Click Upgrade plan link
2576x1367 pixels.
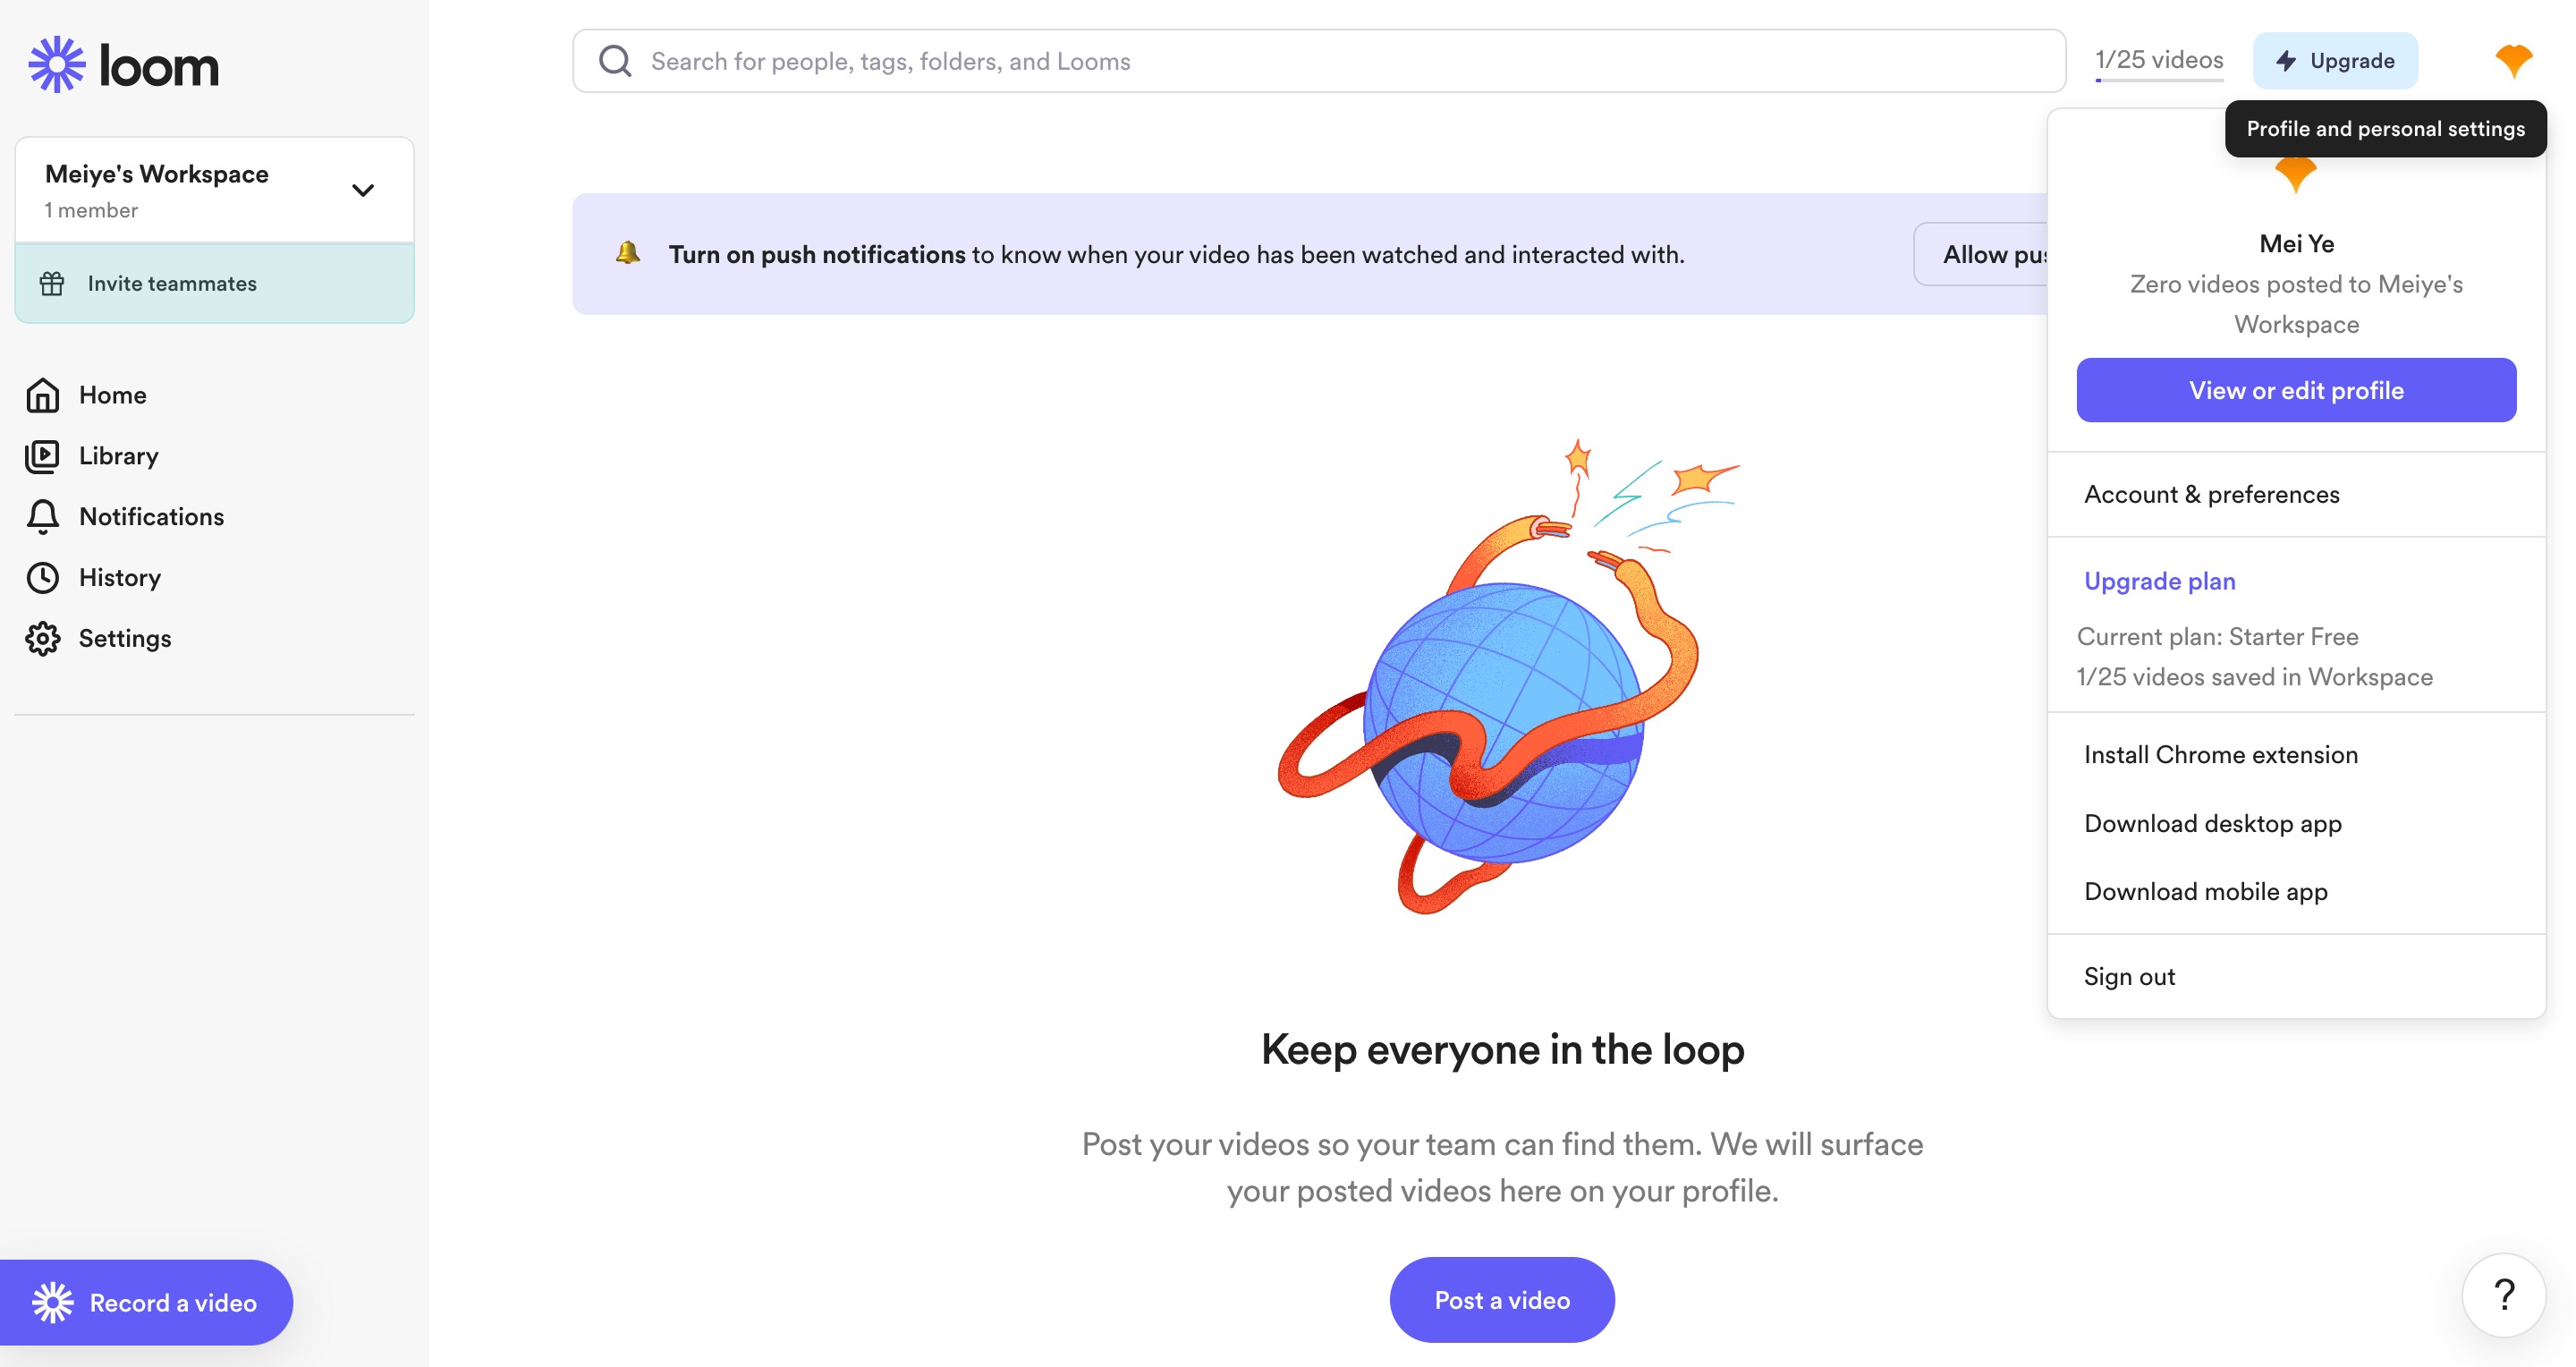2159,581
